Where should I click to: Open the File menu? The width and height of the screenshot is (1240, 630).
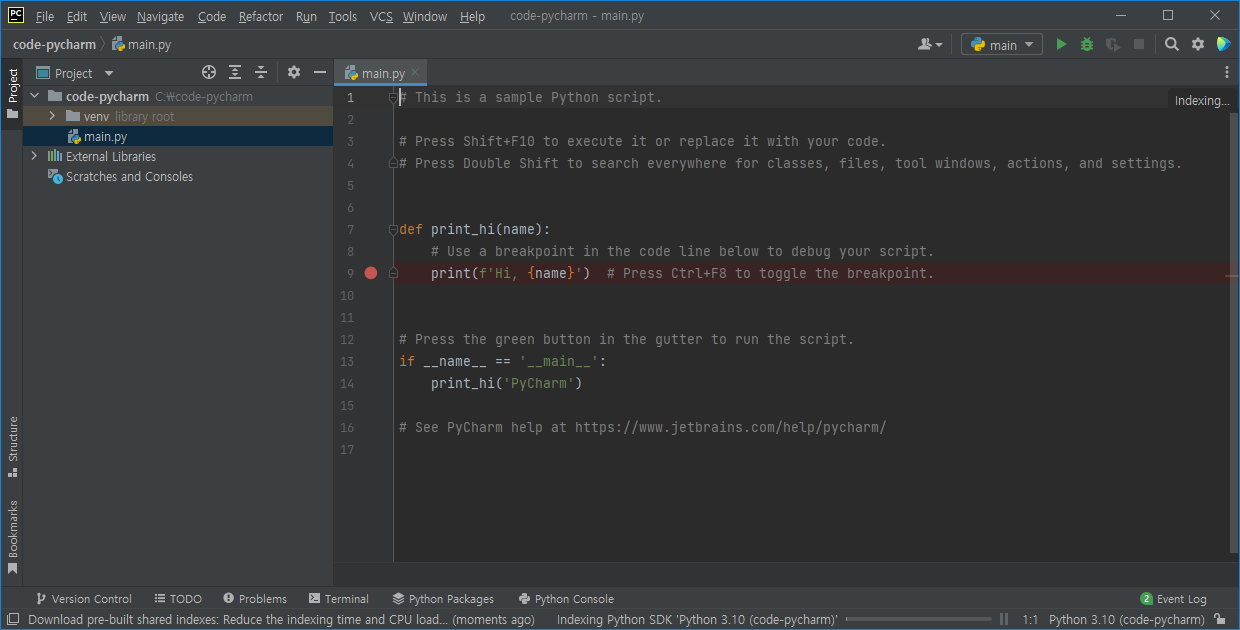click(x=45, y=16)
